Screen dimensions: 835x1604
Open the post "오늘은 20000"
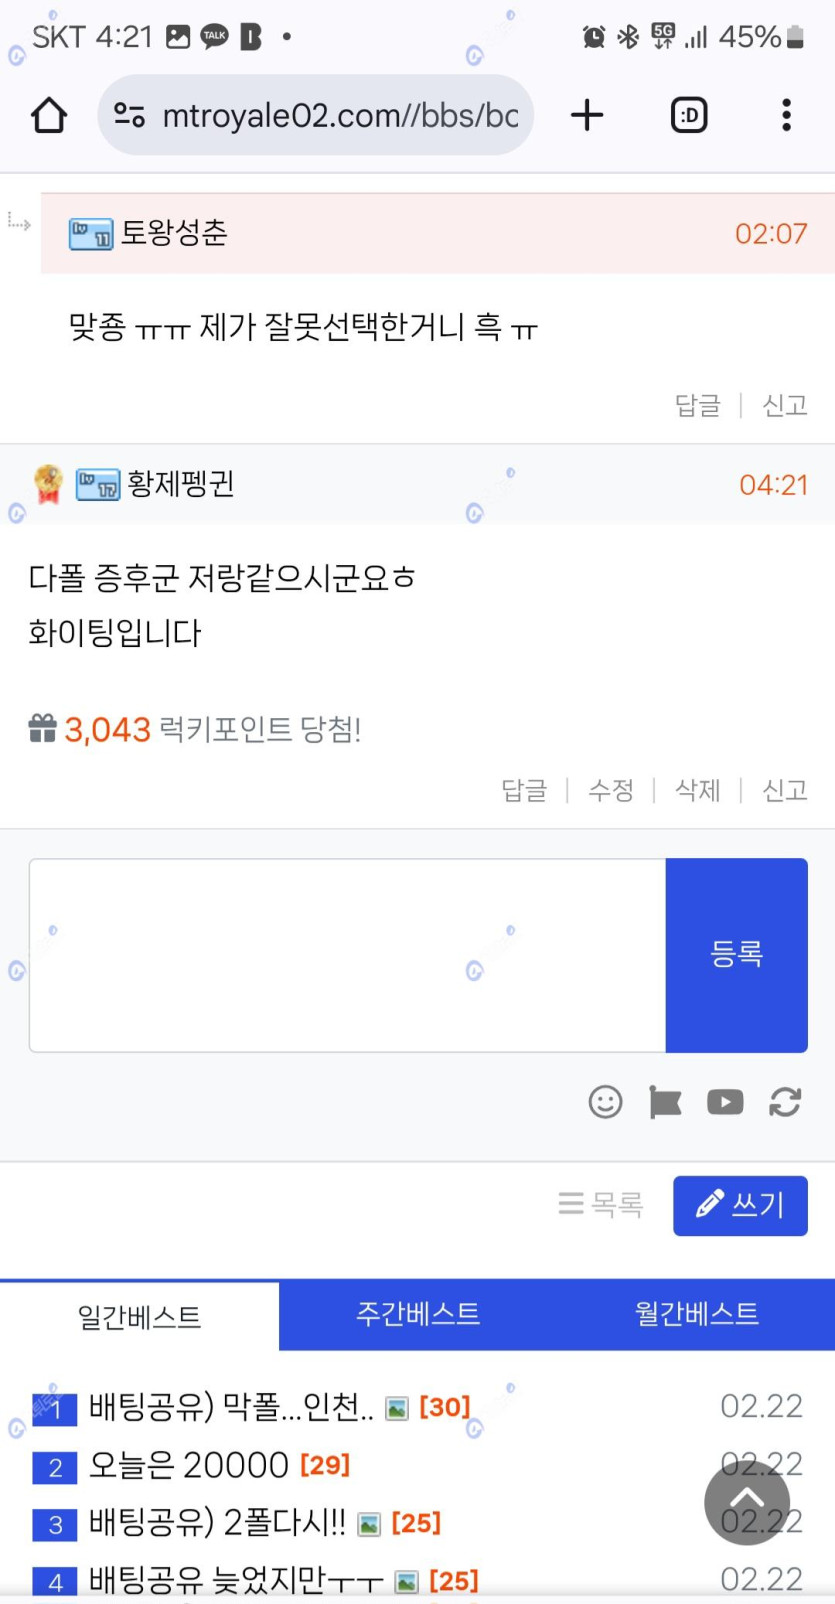point(188,1466)
